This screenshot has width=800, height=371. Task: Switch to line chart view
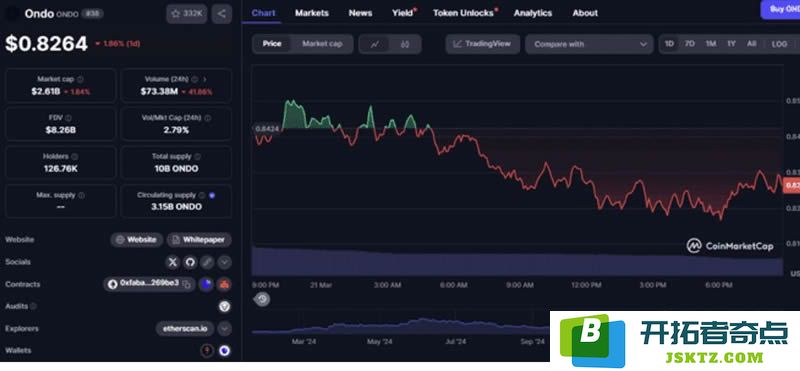pos(374,44)
